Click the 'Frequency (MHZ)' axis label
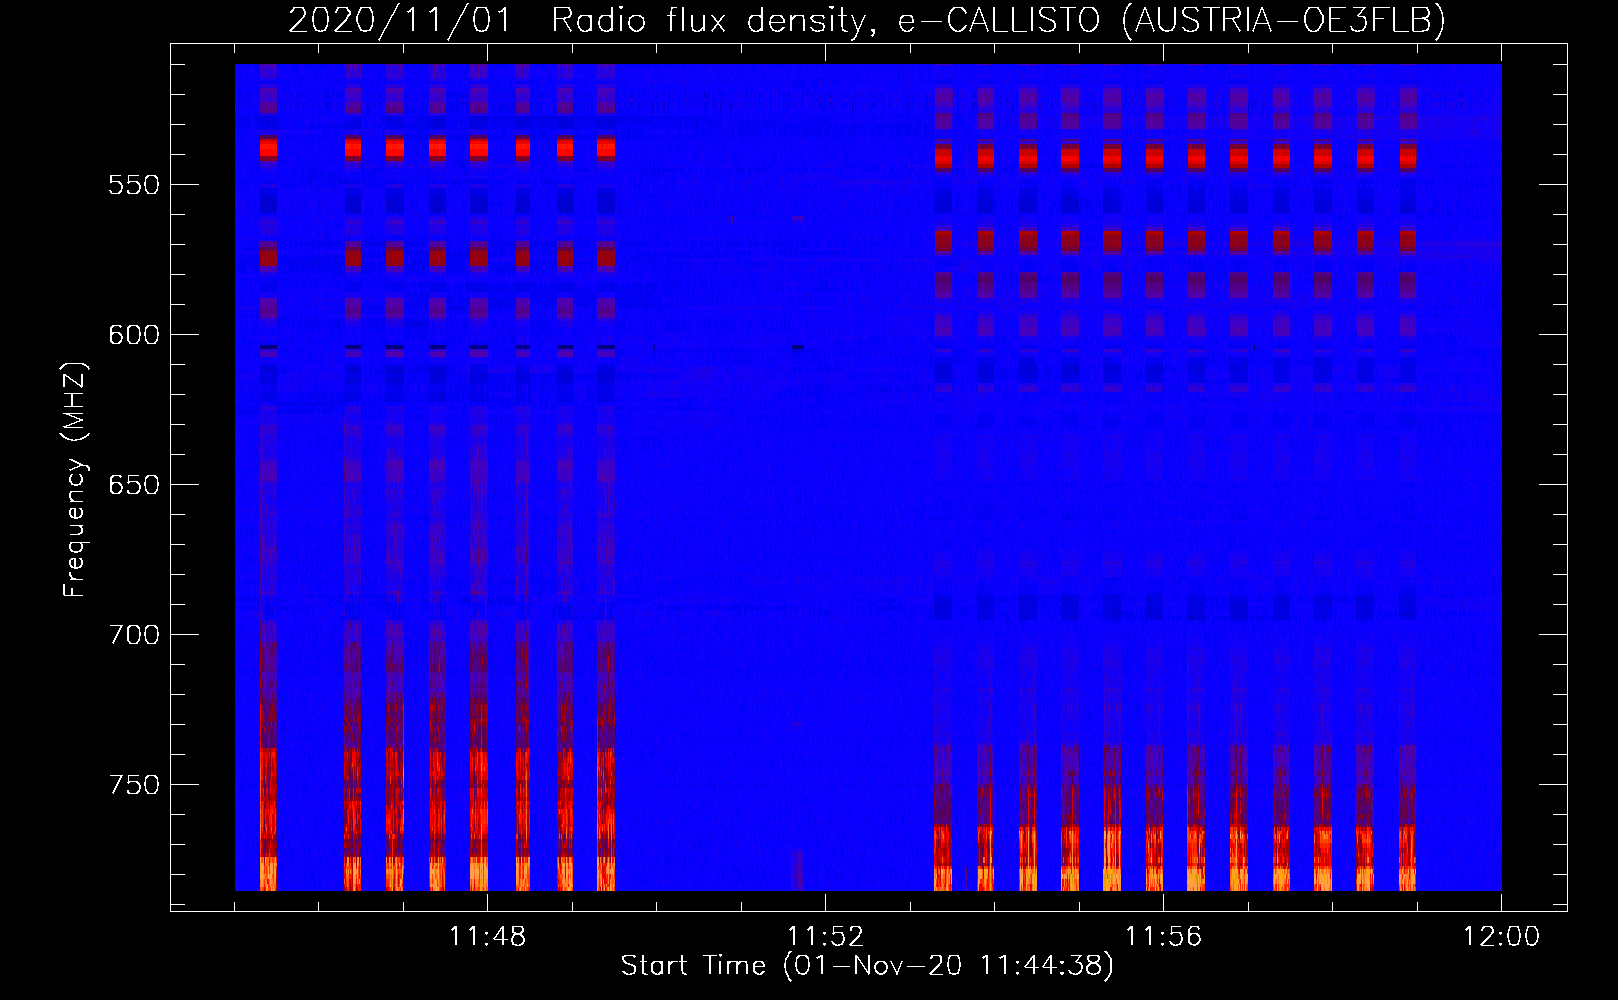 75,480
